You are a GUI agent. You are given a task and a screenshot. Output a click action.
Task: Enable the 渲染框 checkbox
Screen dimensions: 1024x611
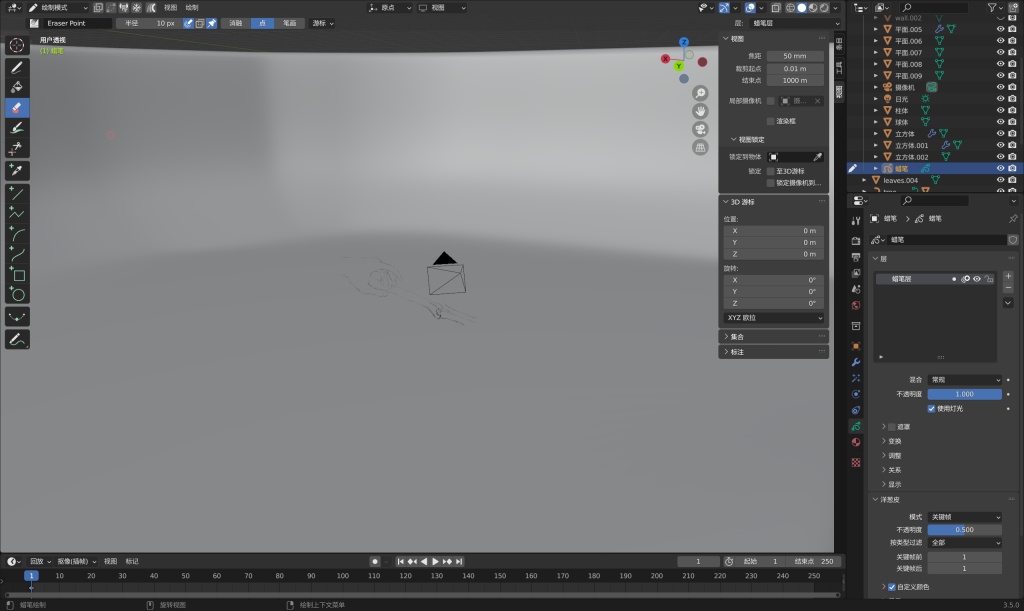coord(770,121)
